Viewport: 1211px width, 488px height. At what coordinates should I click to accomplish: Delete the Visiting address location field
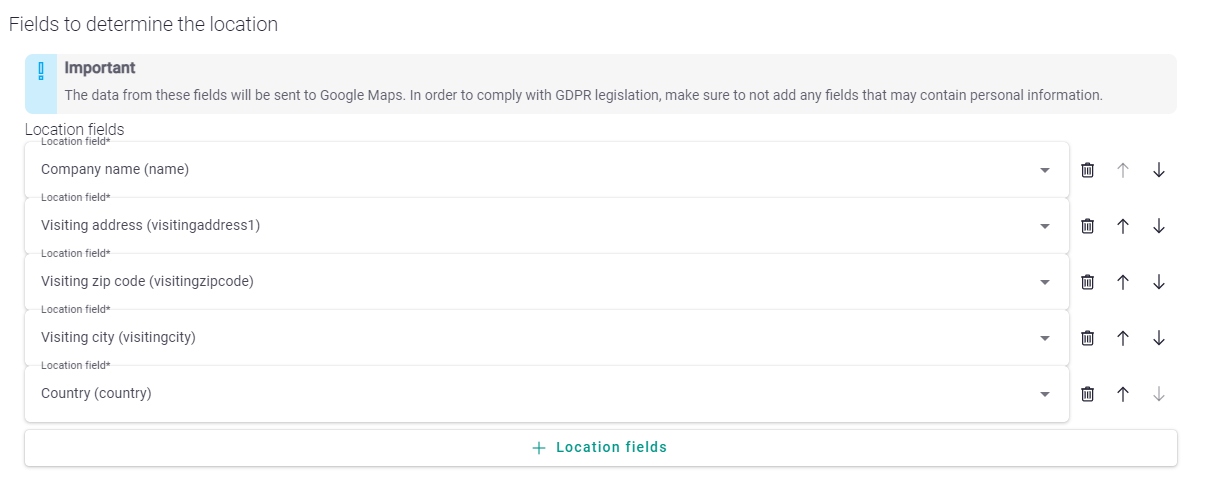1088,226
